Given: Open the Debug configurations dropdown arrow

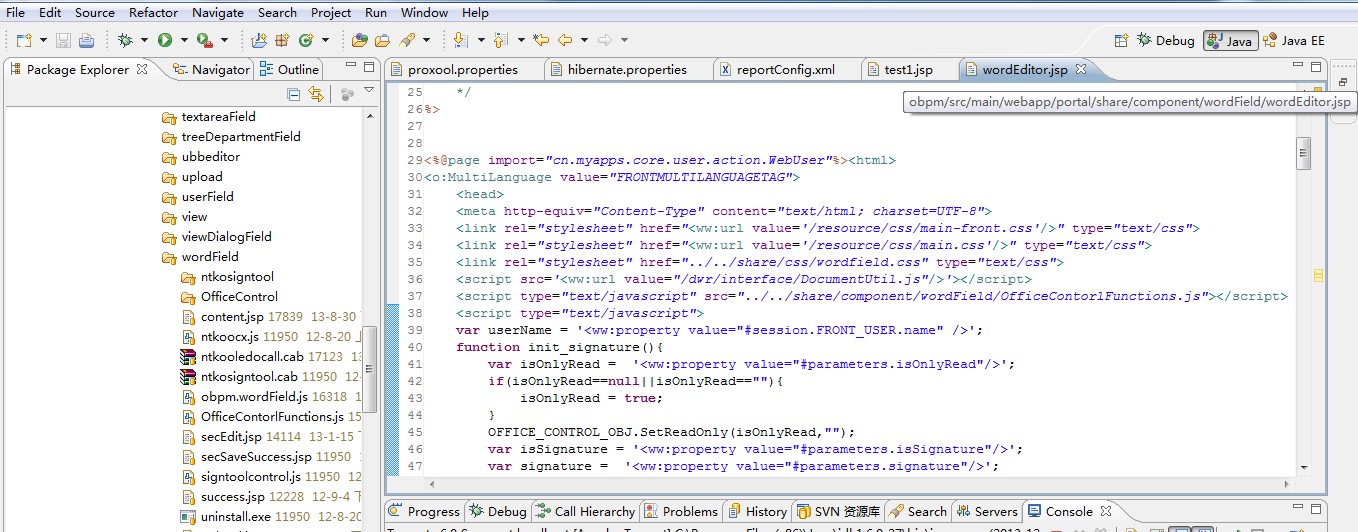Looking at the screenshot, I should tap(144, 40).
